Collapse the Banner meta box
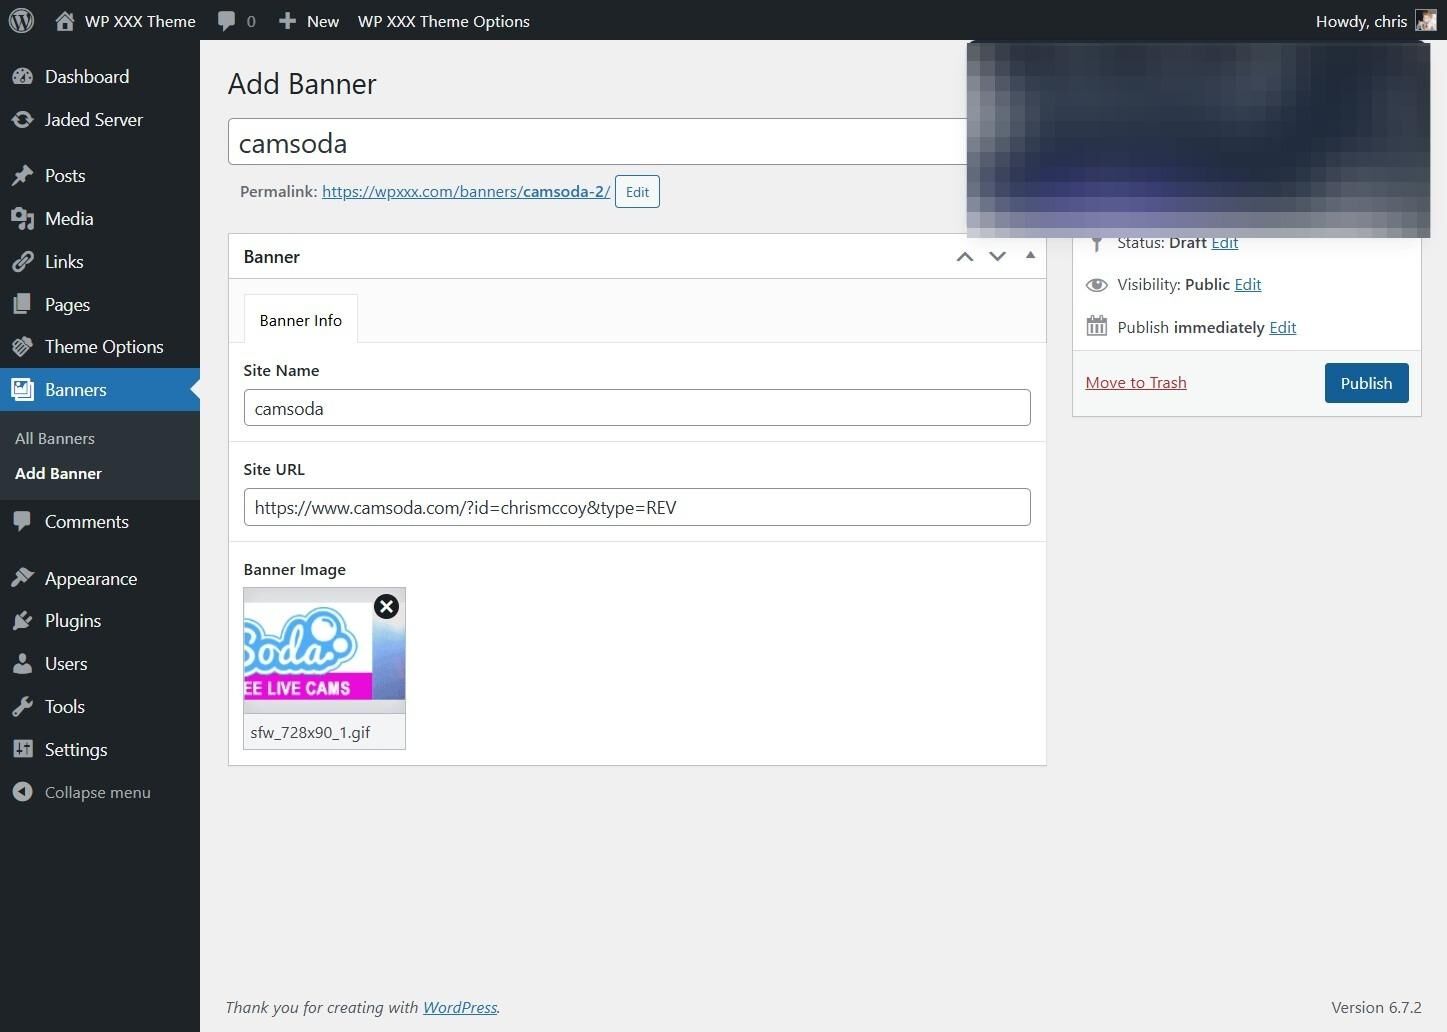This screenshot has width=1447, height=1032. [1030, 256]
